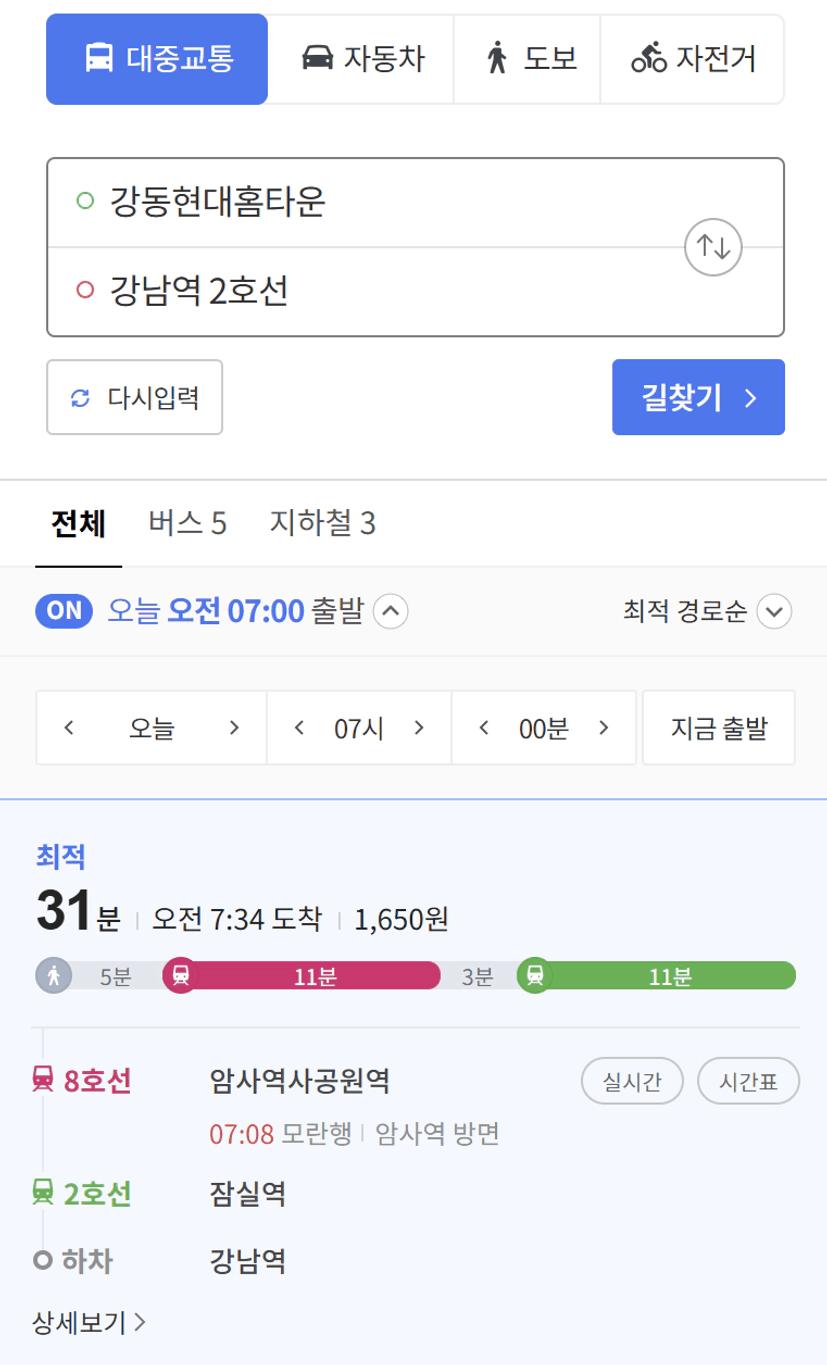Click the 지금 출발 button
The height and width of the screenshot is (1365, 827).
[719, 728]
